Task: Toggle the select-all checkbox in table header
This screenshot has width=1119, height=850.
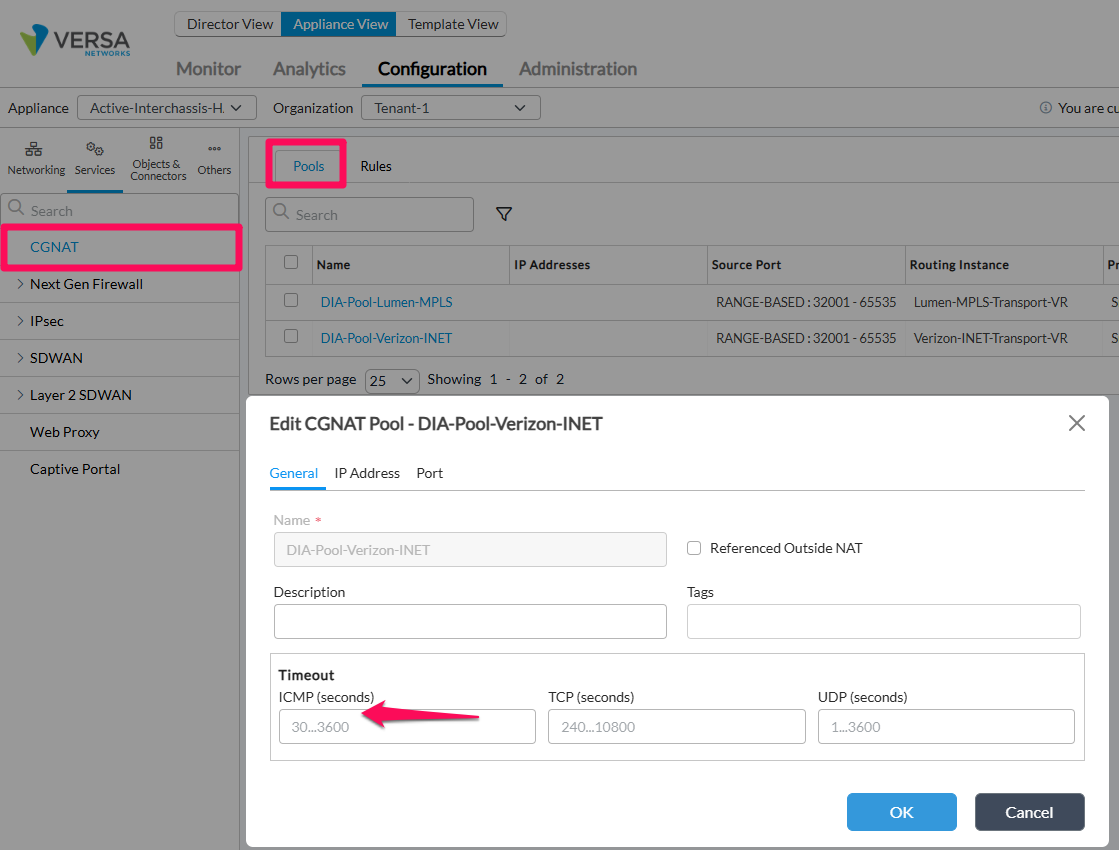Action: tap(290, 262)
